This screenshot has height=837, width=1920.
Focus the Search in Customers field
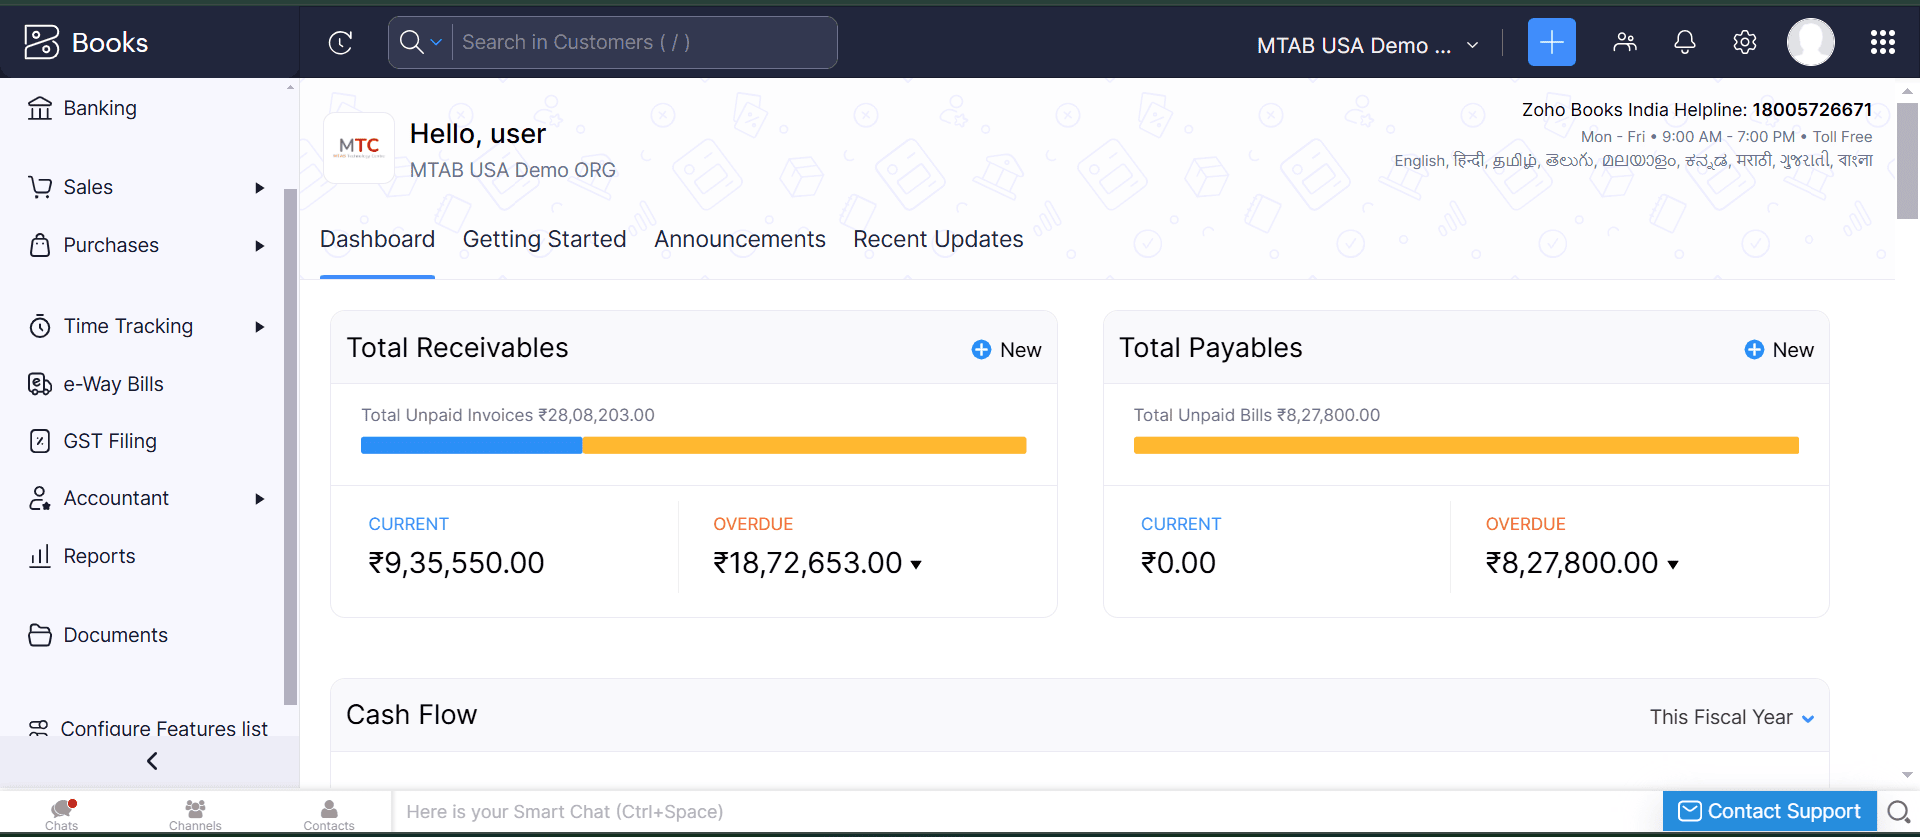[644, 42]
